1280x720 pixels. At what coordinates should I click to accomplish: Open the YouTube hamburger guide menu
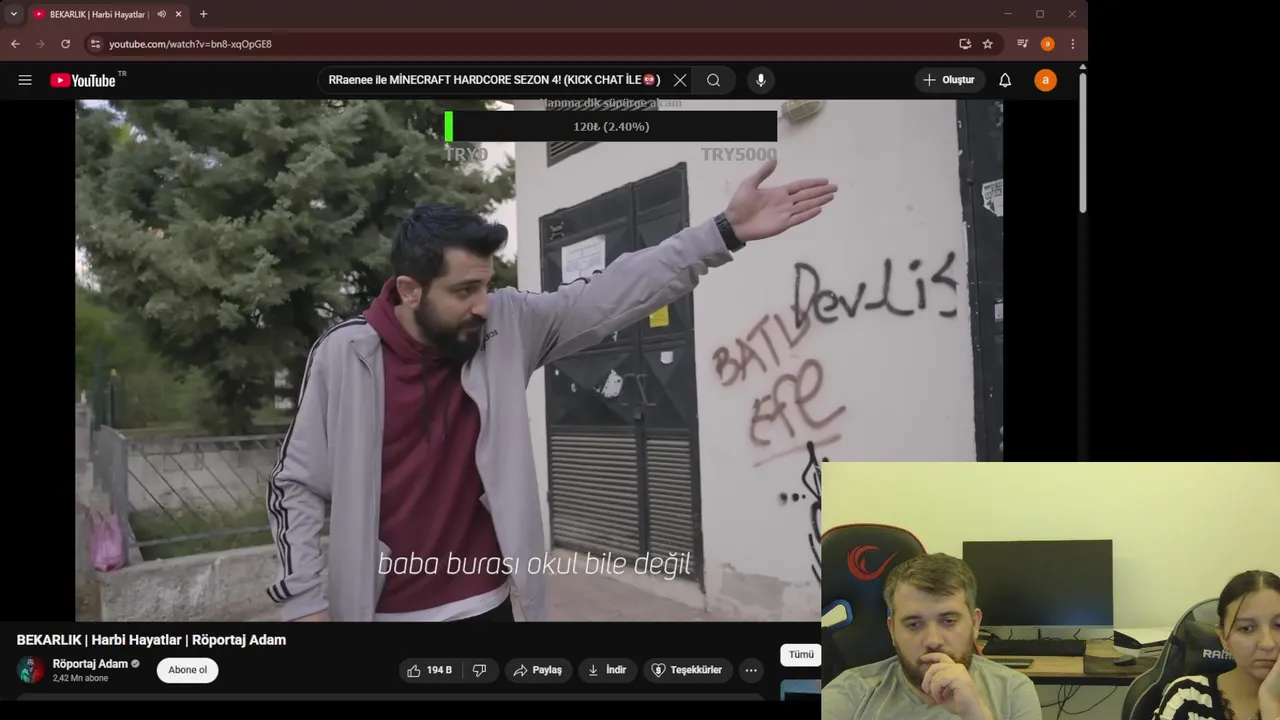(25, 80)
